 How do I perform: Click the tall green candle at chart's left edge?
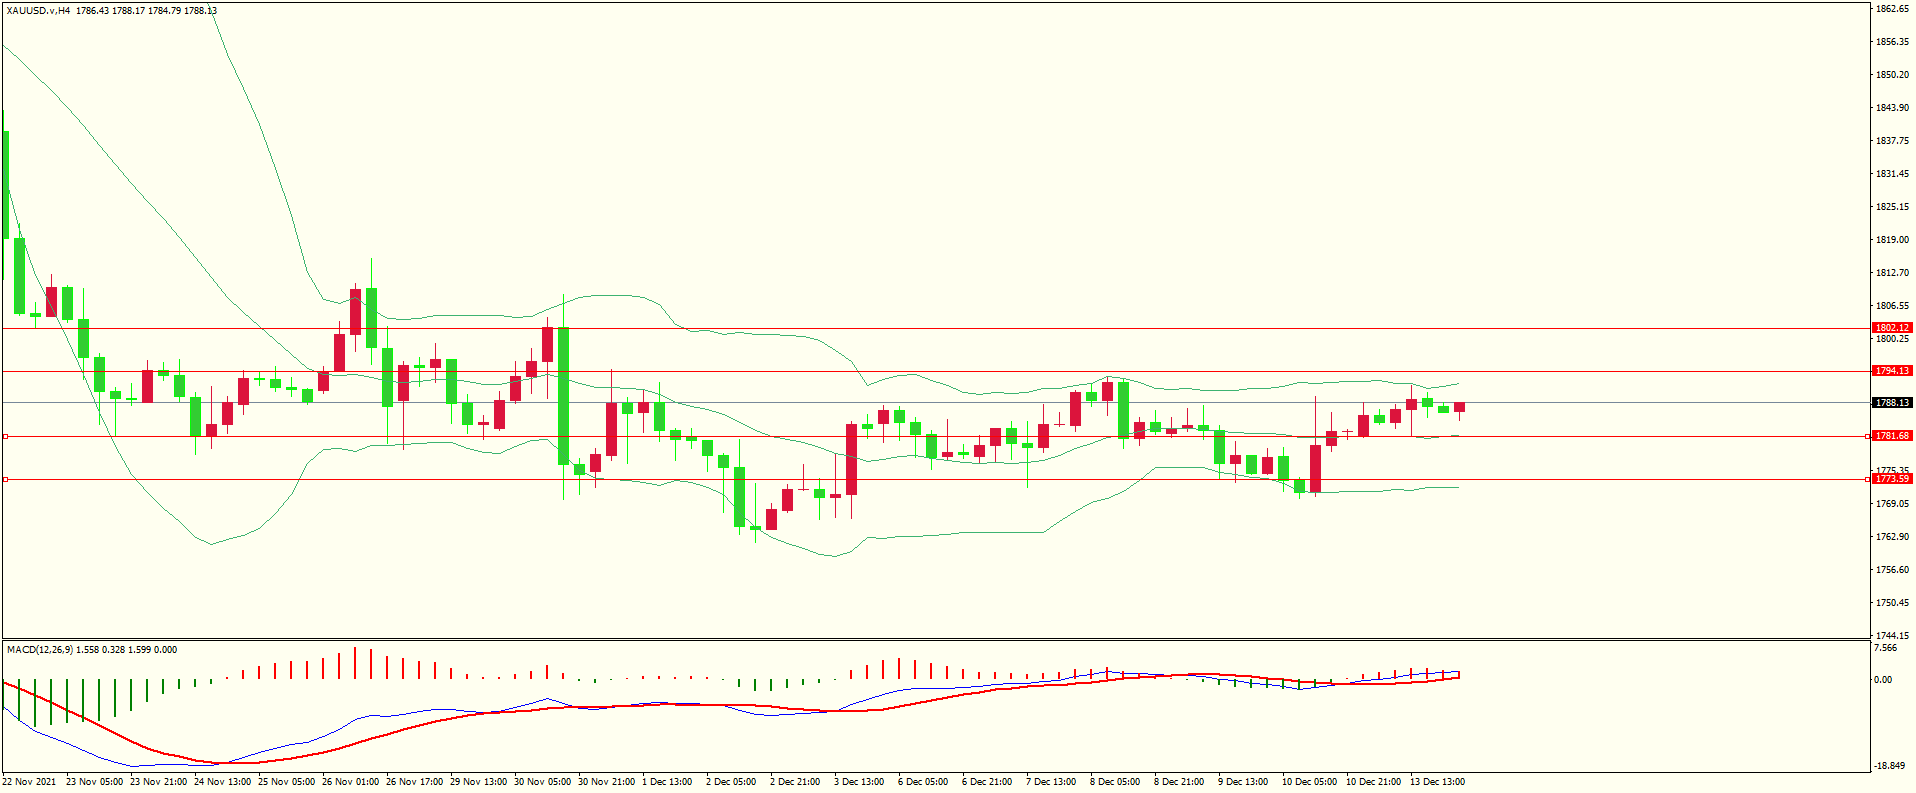(x=6, y=185)
